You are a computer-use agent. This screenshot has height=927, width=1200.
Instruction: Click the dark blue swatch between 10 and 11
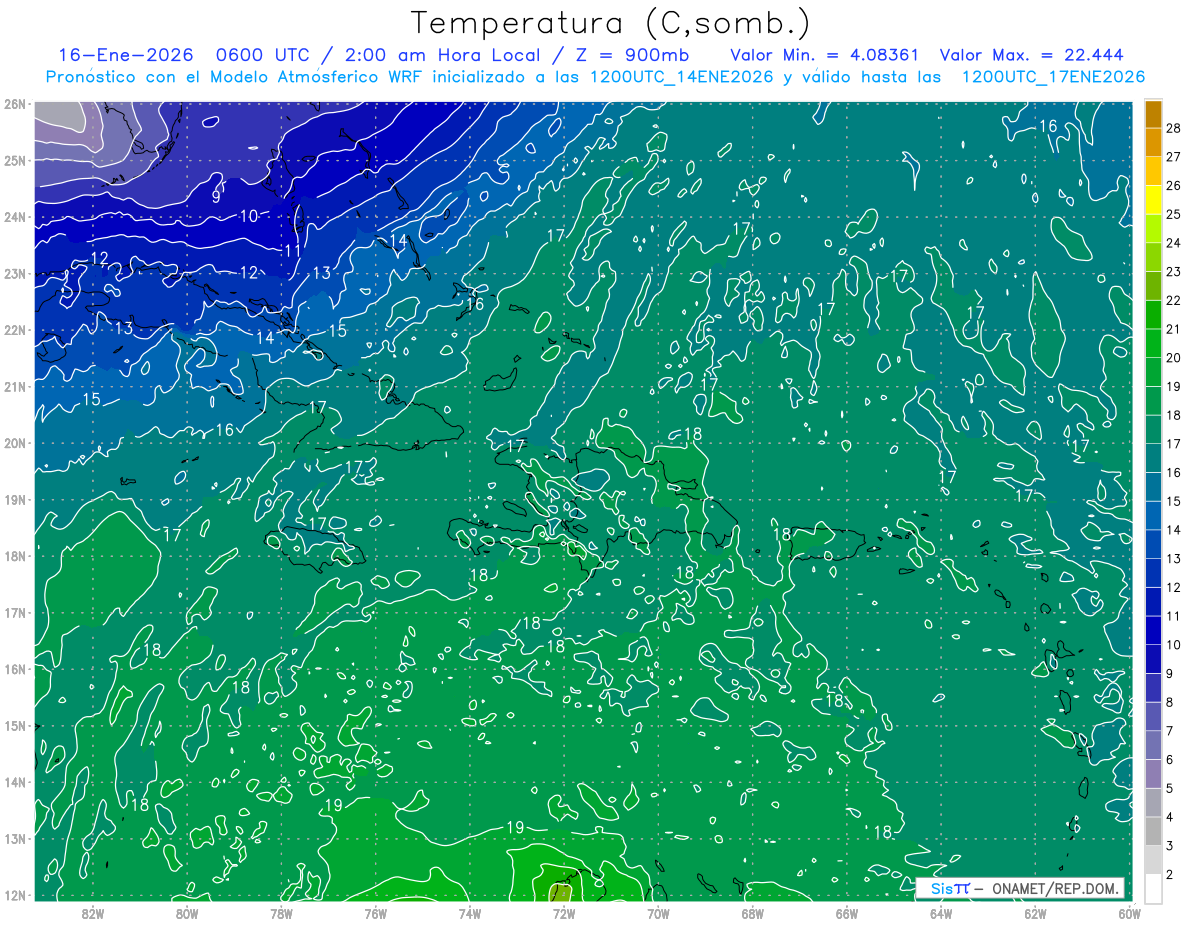[x=1154, y=631]
